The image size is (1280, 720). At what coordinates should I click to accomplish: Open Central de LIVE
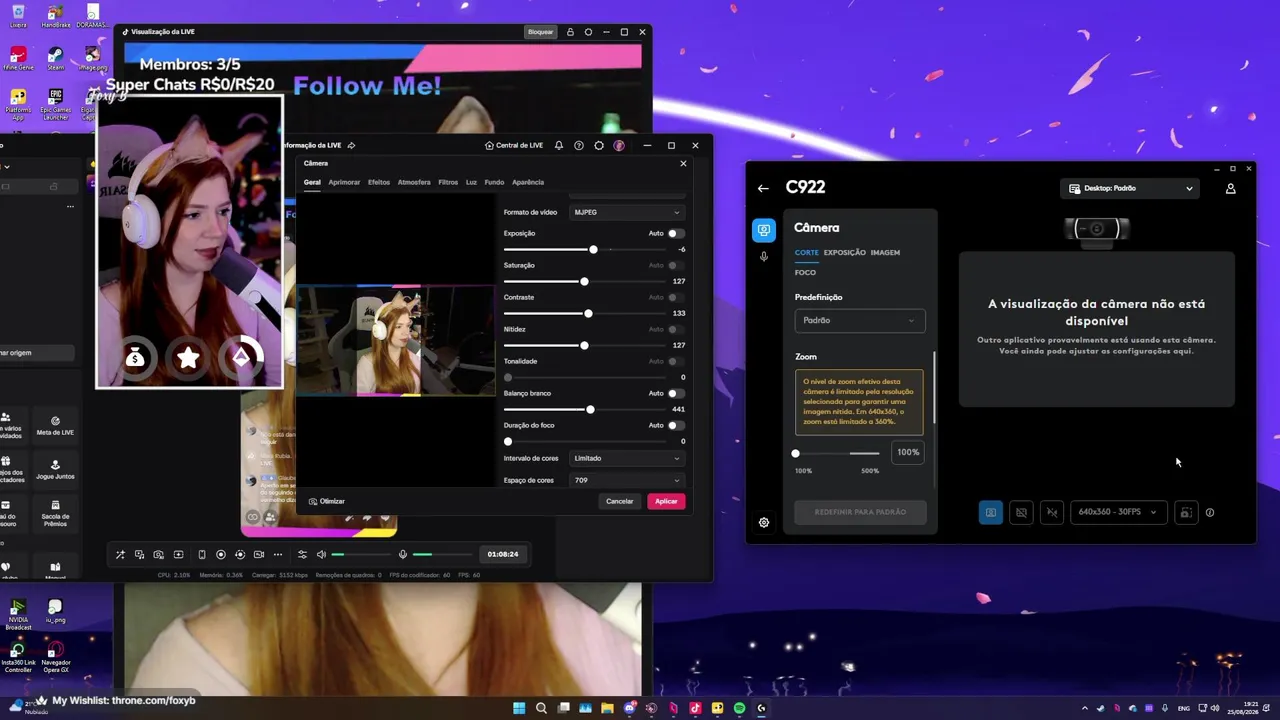514,145
